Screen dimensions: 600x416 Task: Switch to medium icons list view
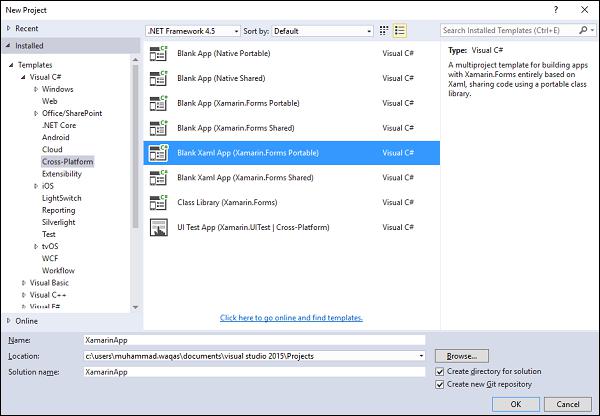pyautogui.click(x=399, y=31)
